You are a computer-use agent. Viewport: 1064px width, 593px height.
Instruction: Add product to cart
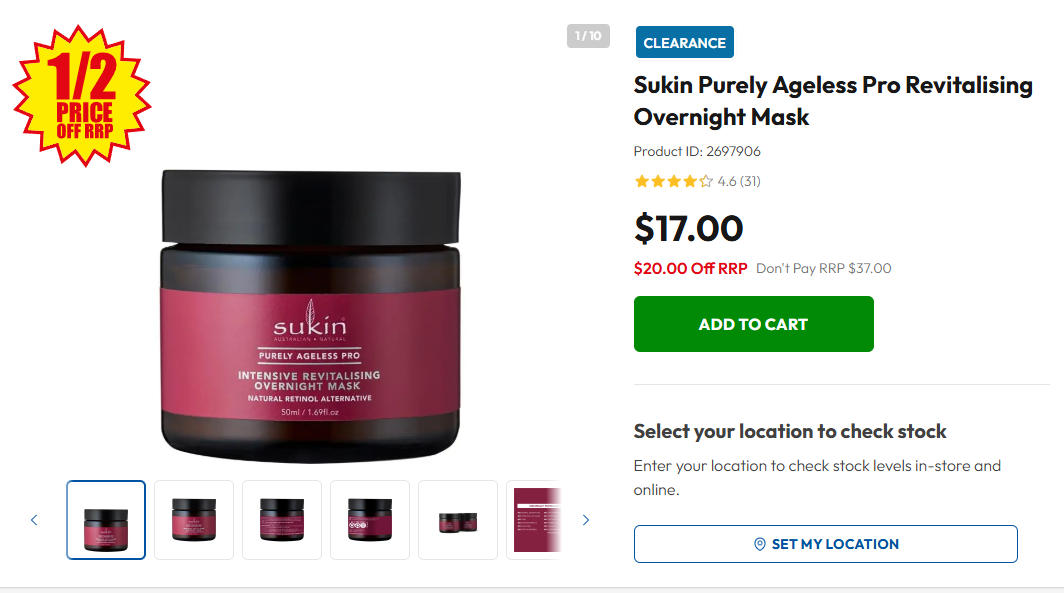(x=753, y=324)
